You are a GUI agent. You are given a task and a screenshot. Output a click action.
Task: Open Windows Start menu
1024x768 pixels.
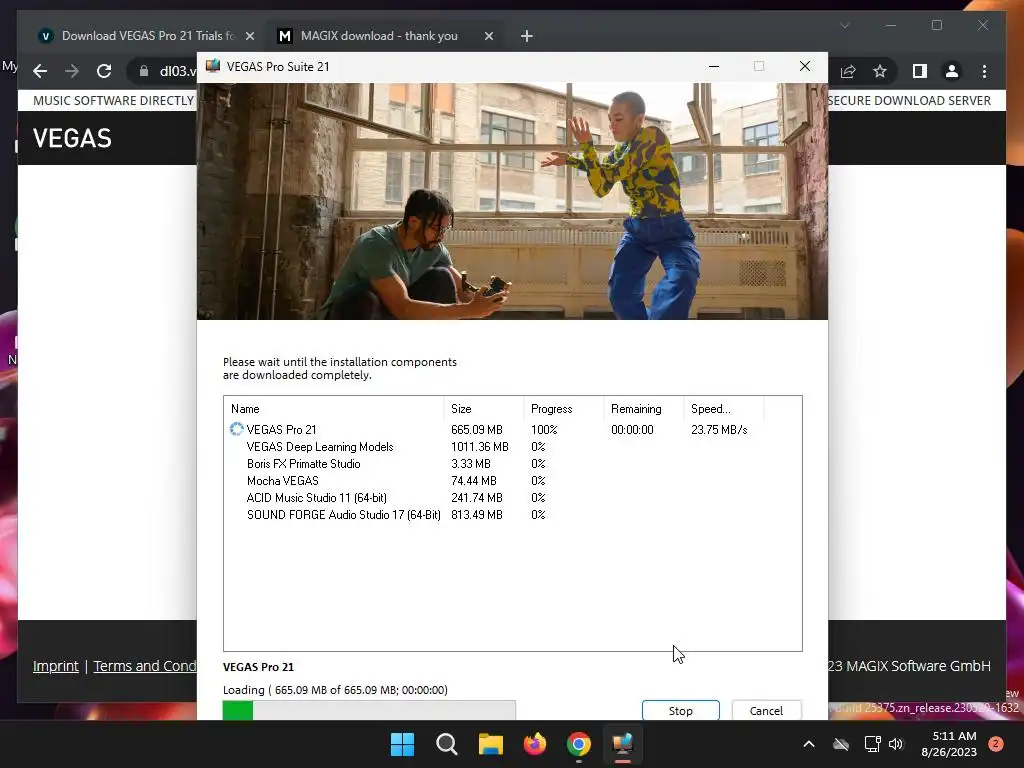click(x=402, y=744)
